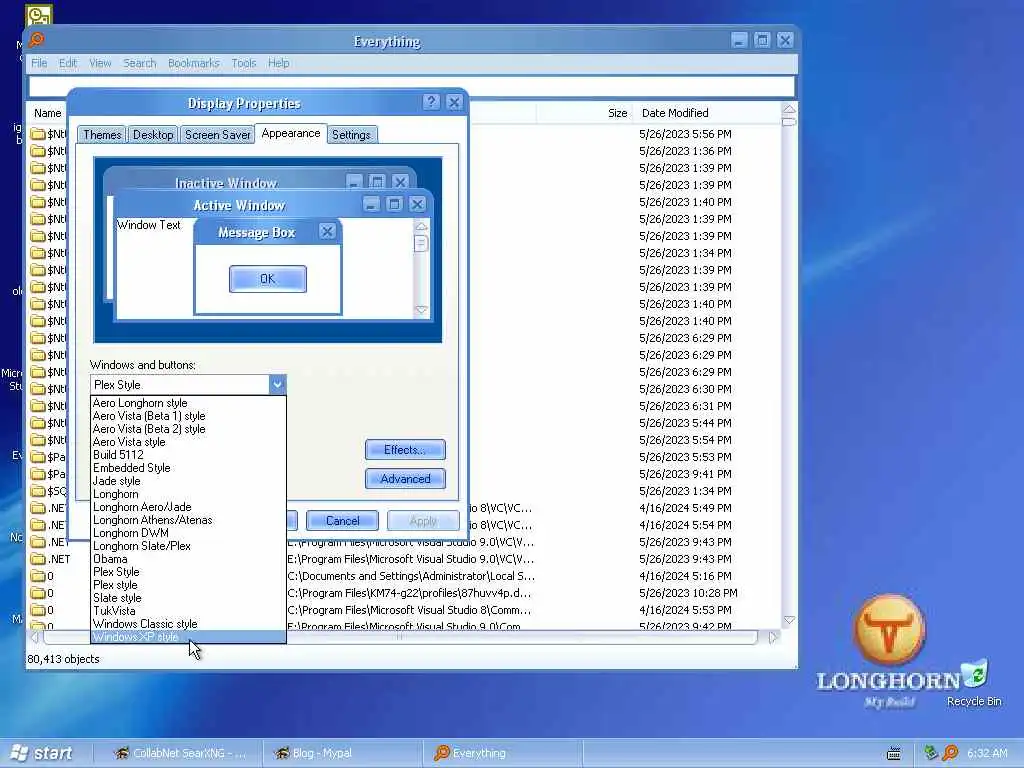Image resolution: width=1024 pixels, height=768 pixels.
Task: Open the Start menu
Action: click(43, 753)
